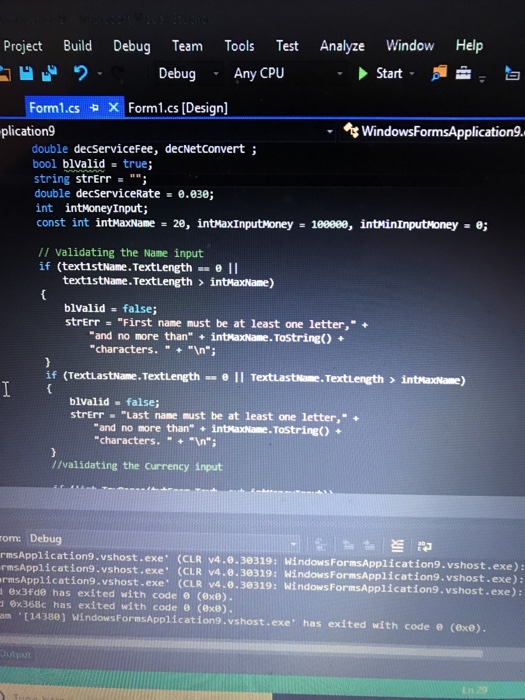Click the string "First name must be at least one letter,"
This screenshot has width=525, height=700.
237,323
